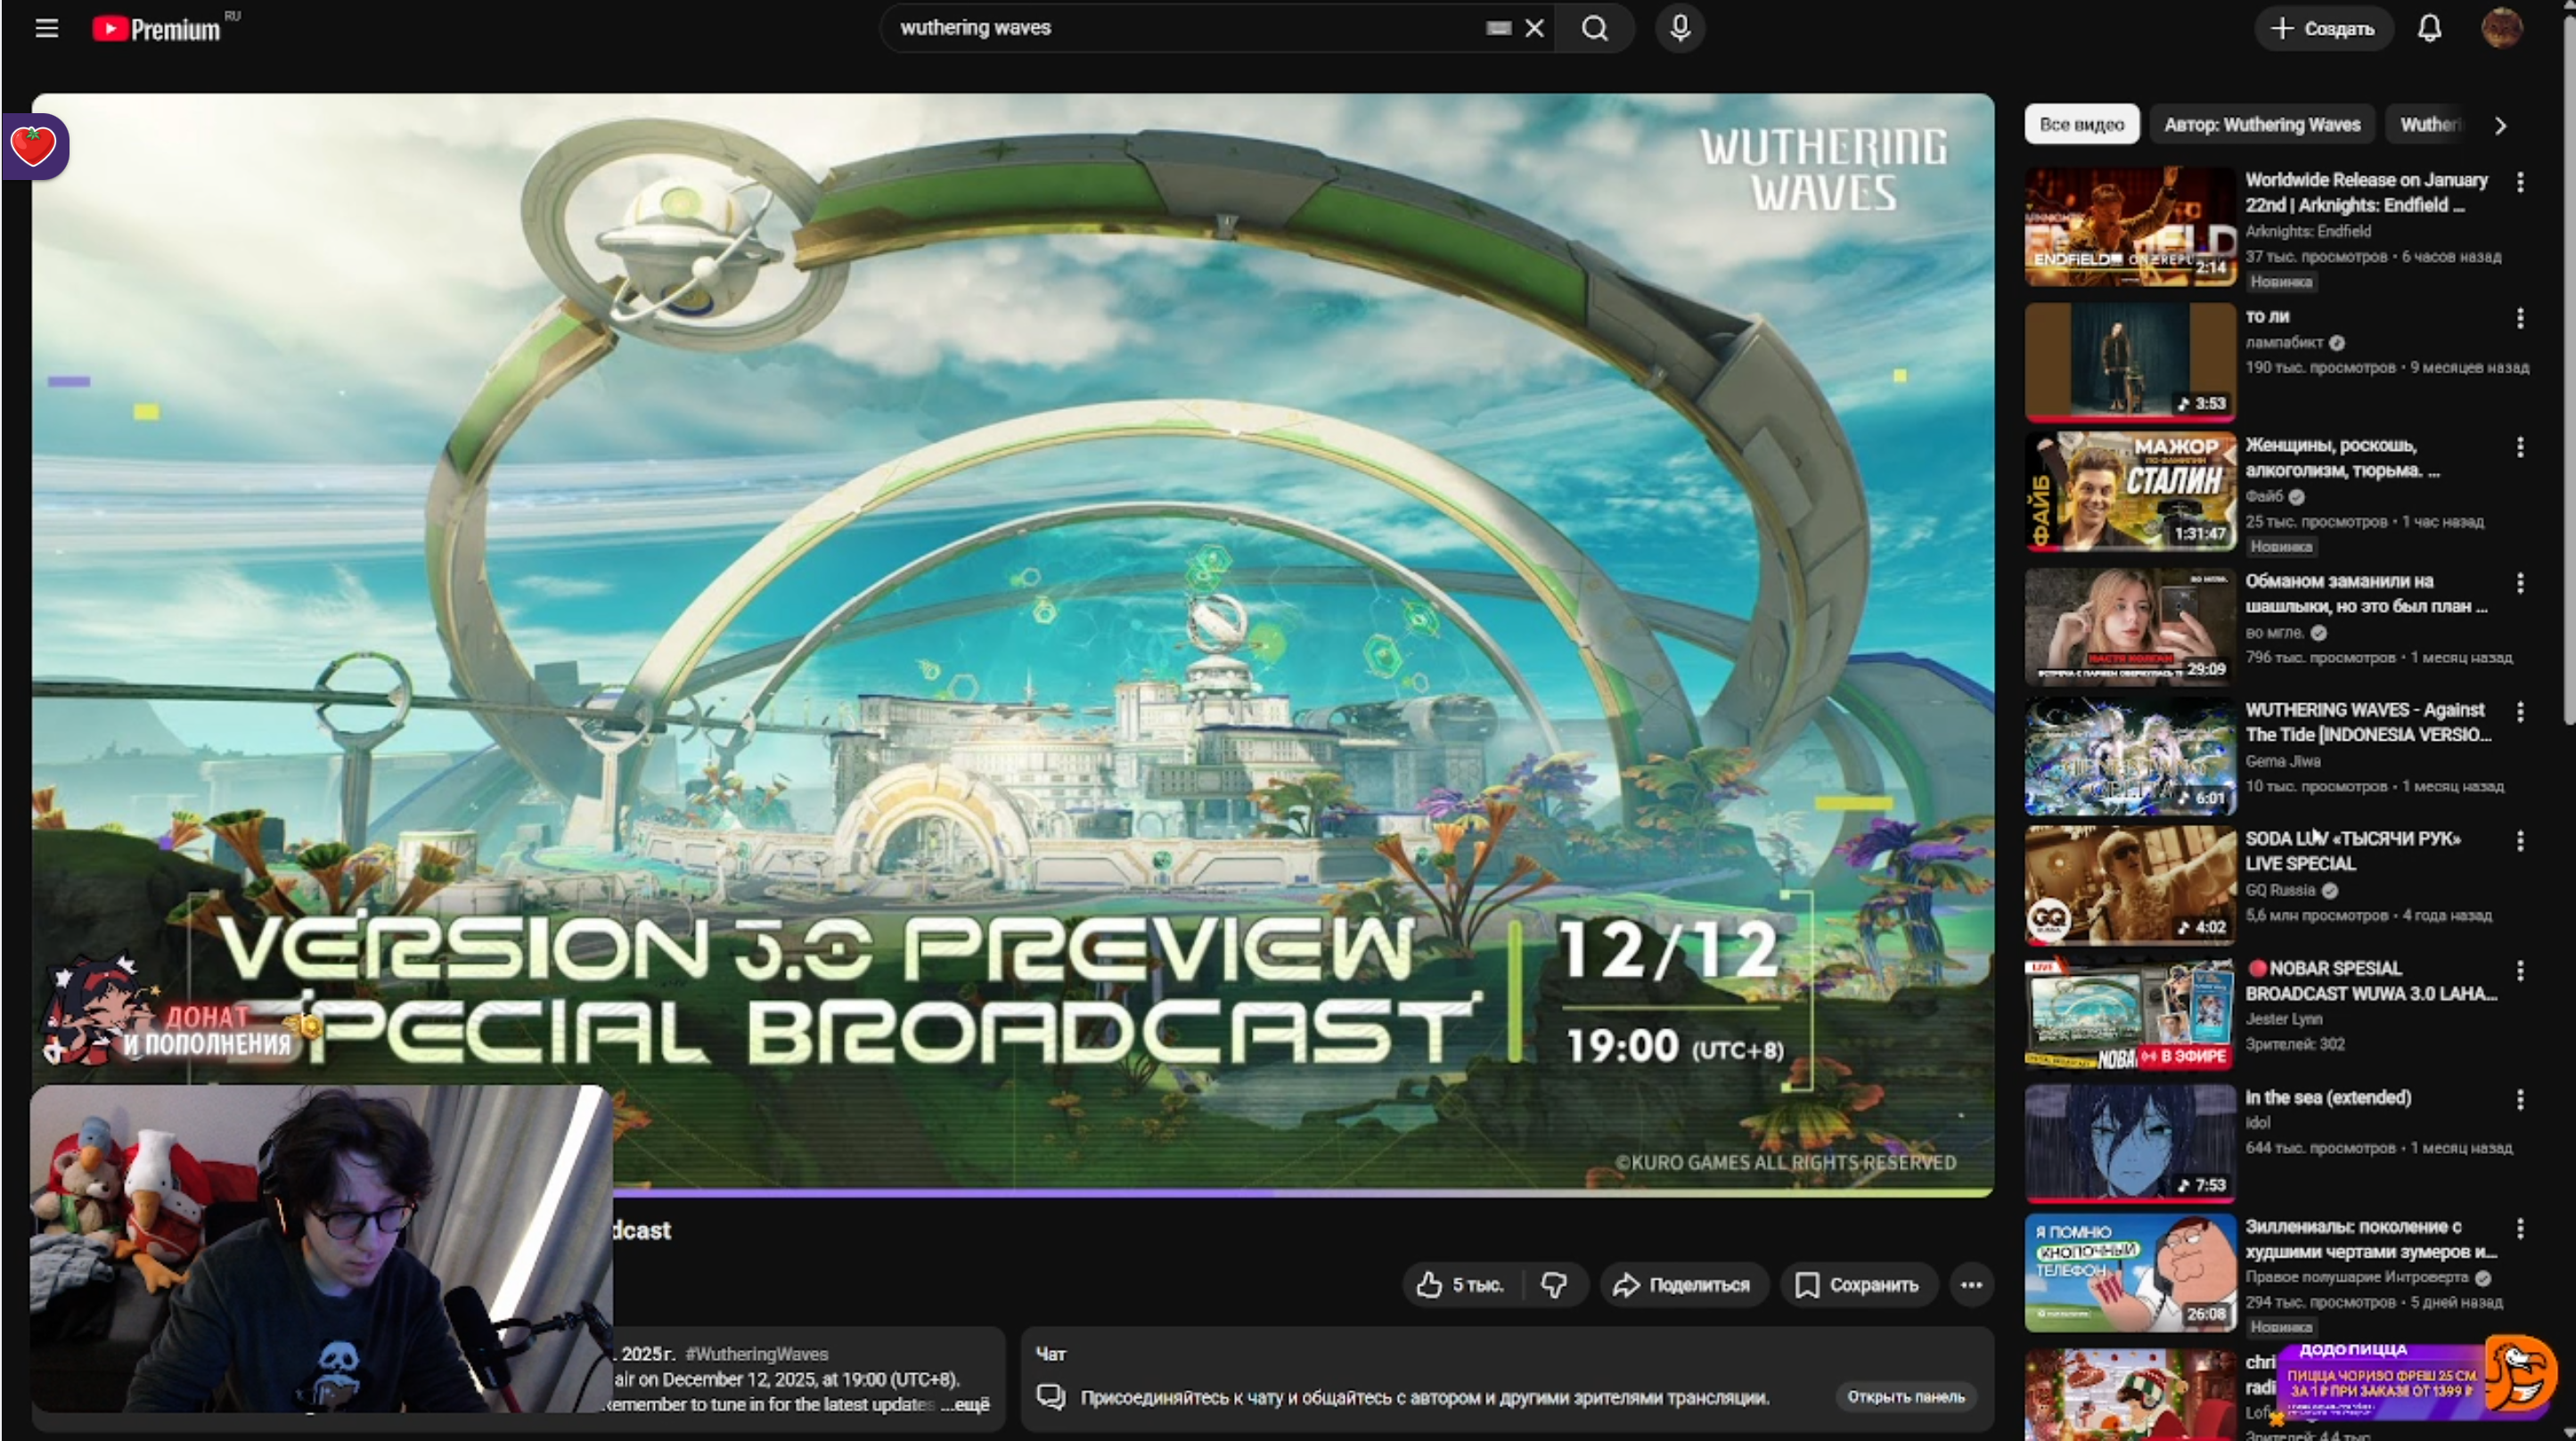Viewport: 2576px width, 1441px height.
Task: Activate voice search microphone
Action: (x=1680, y=28)
